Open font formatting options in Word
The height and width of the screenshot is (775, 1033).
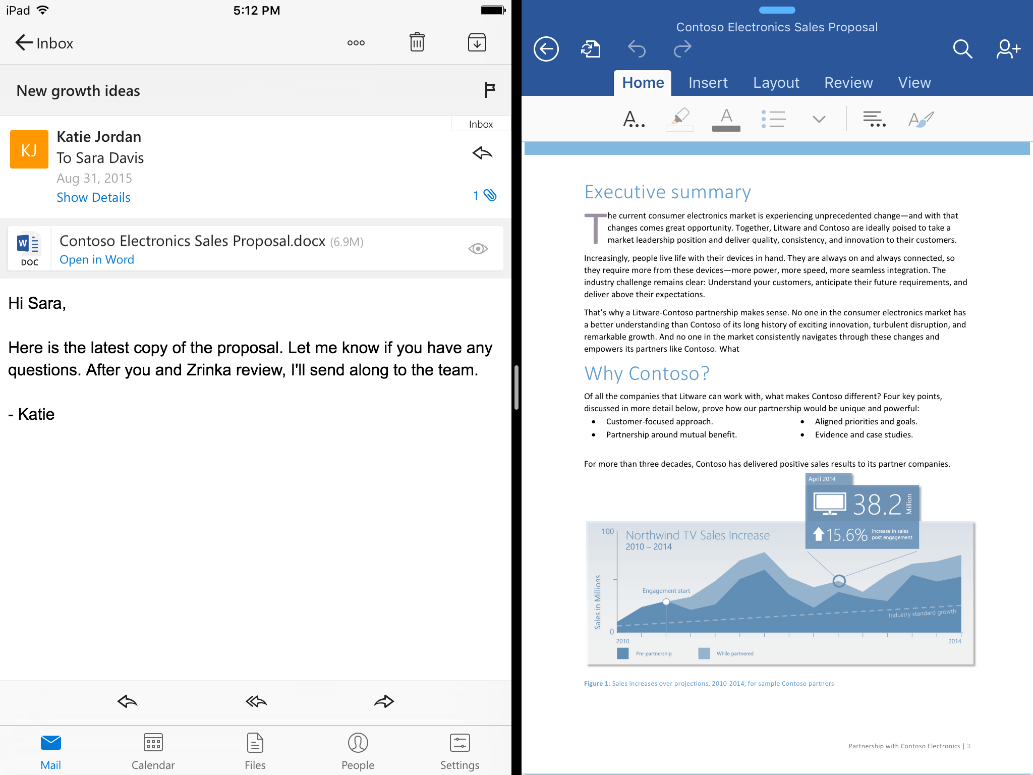(x=634, y=119)
